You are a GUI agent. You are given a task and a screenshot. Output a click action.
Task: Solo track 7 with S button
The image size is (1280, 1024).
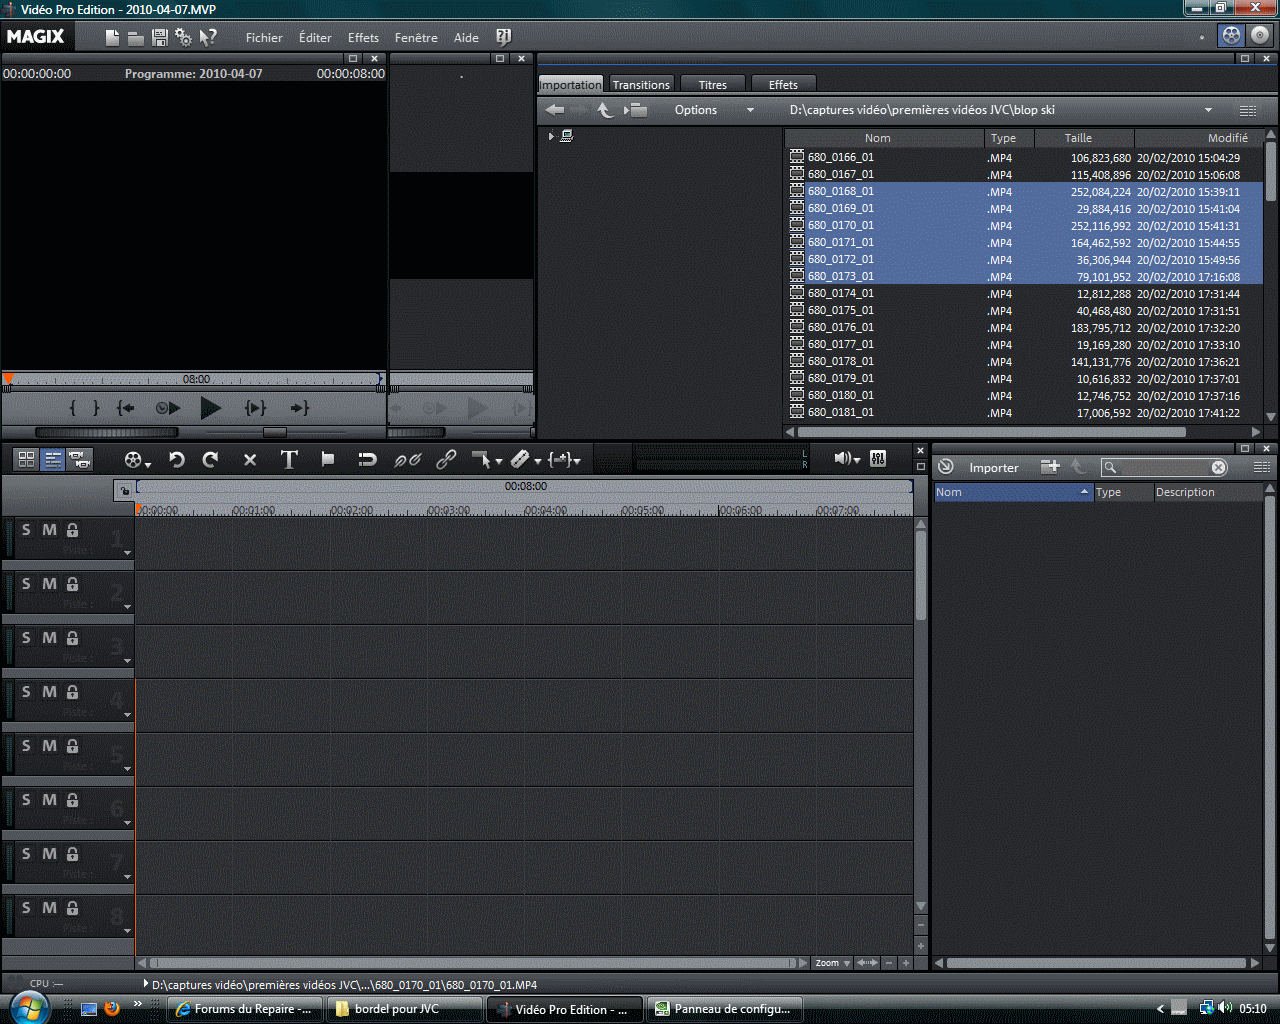pos(26,854)
